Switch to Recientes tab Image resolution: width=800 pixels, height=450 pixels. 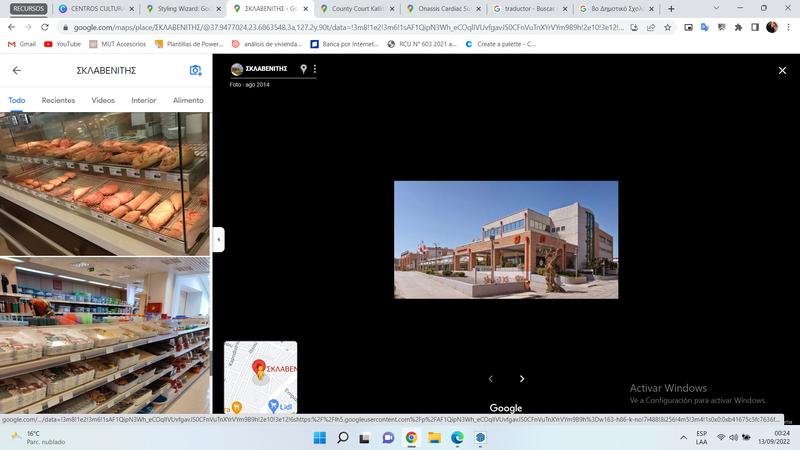tap(58, 100)
